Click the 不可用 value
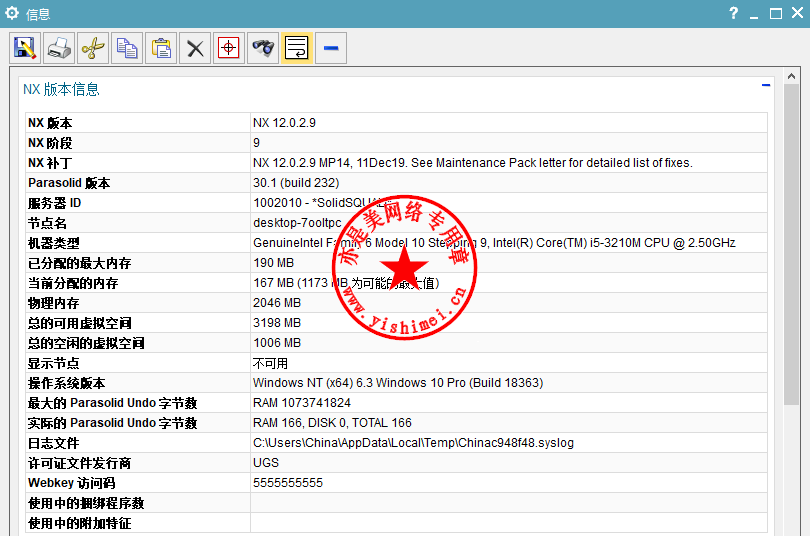Viewport: 810px width, 536px height. [270, 364]
